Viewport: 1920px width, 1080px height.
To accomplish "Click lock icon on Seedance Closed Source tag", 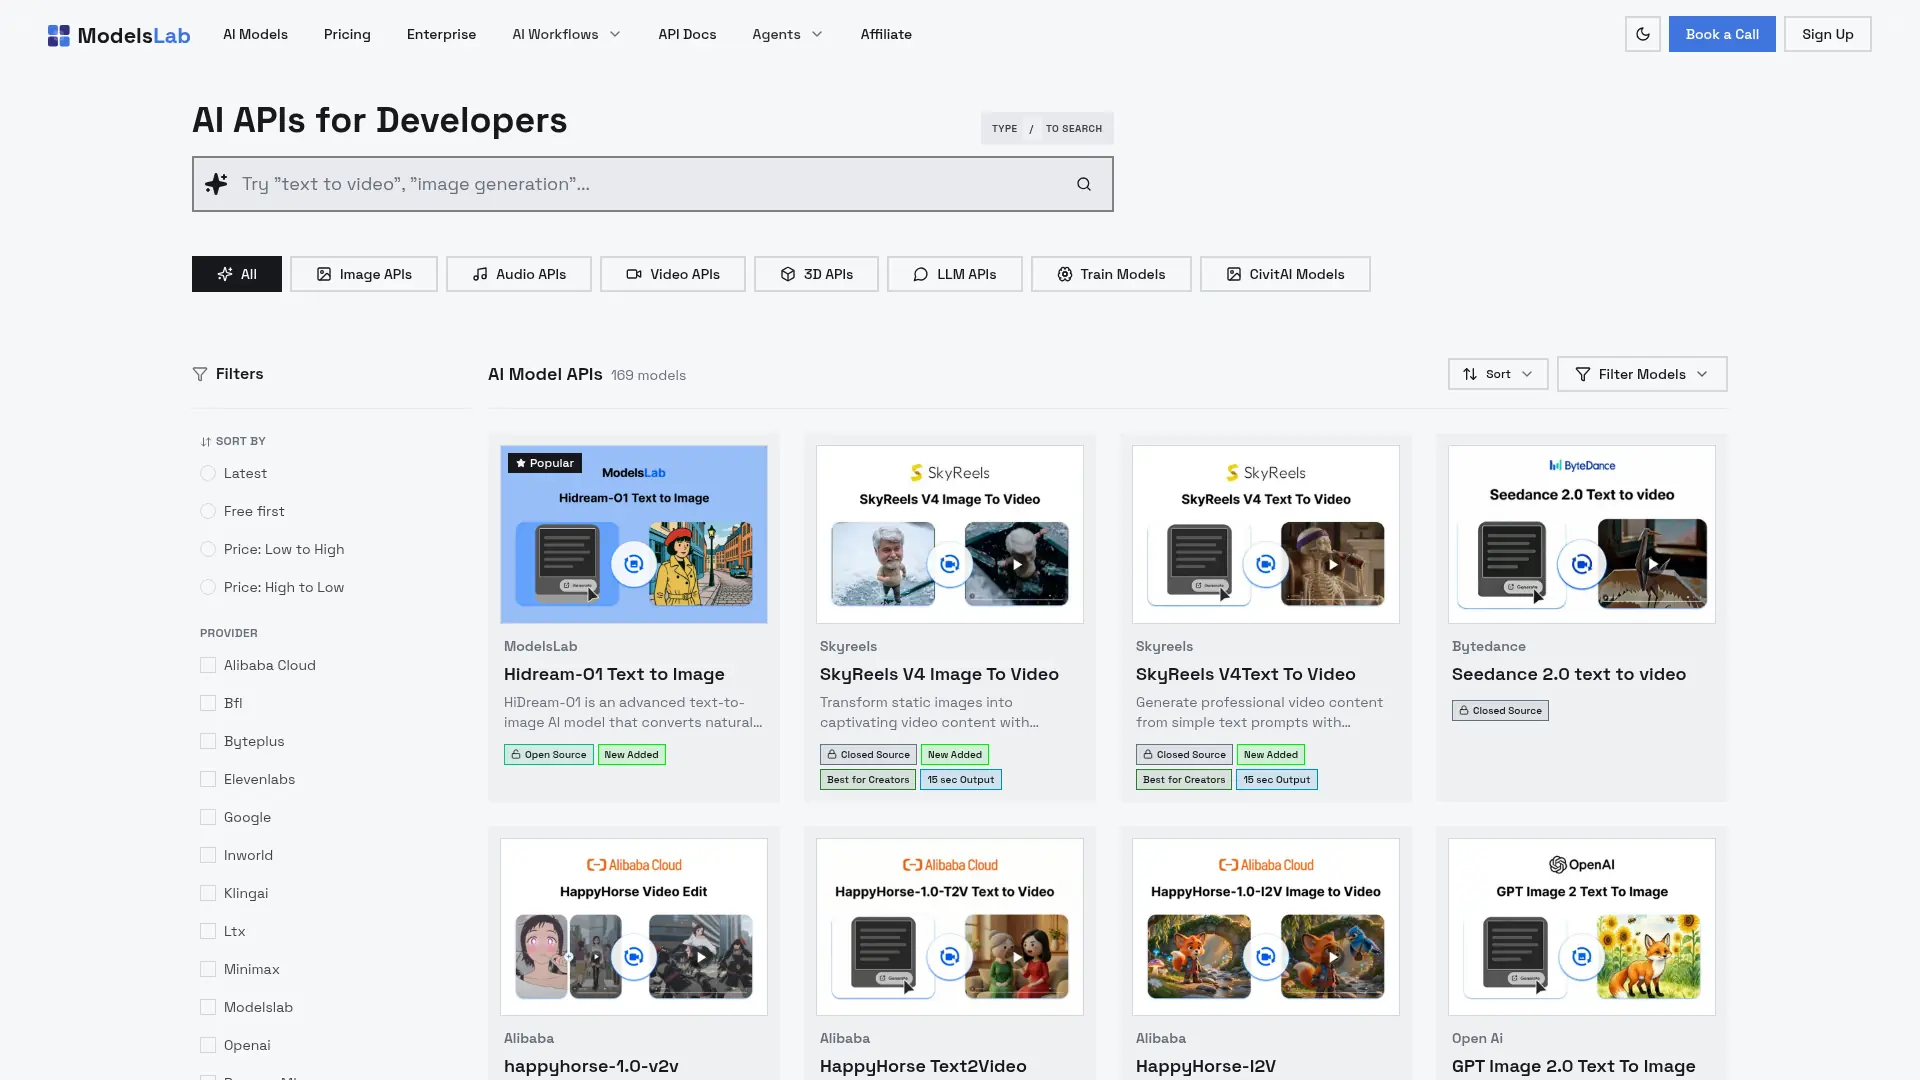I will tap(1464, 711).
